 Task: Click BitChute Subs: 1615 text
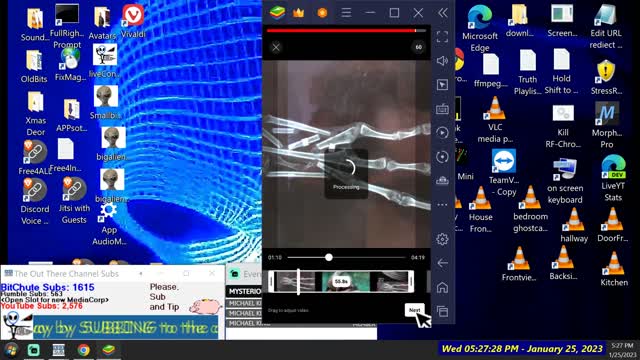click(47, 287)
